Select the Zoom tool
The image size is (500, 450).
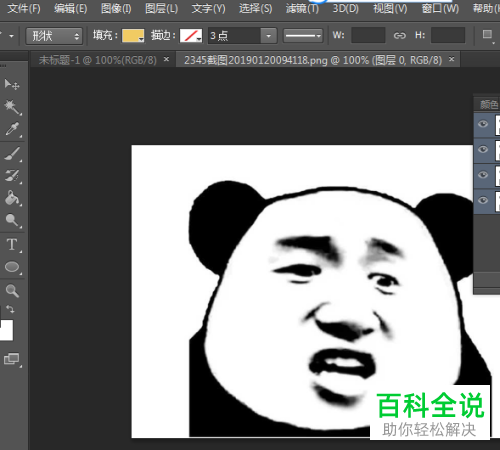[x=12, y=291]
